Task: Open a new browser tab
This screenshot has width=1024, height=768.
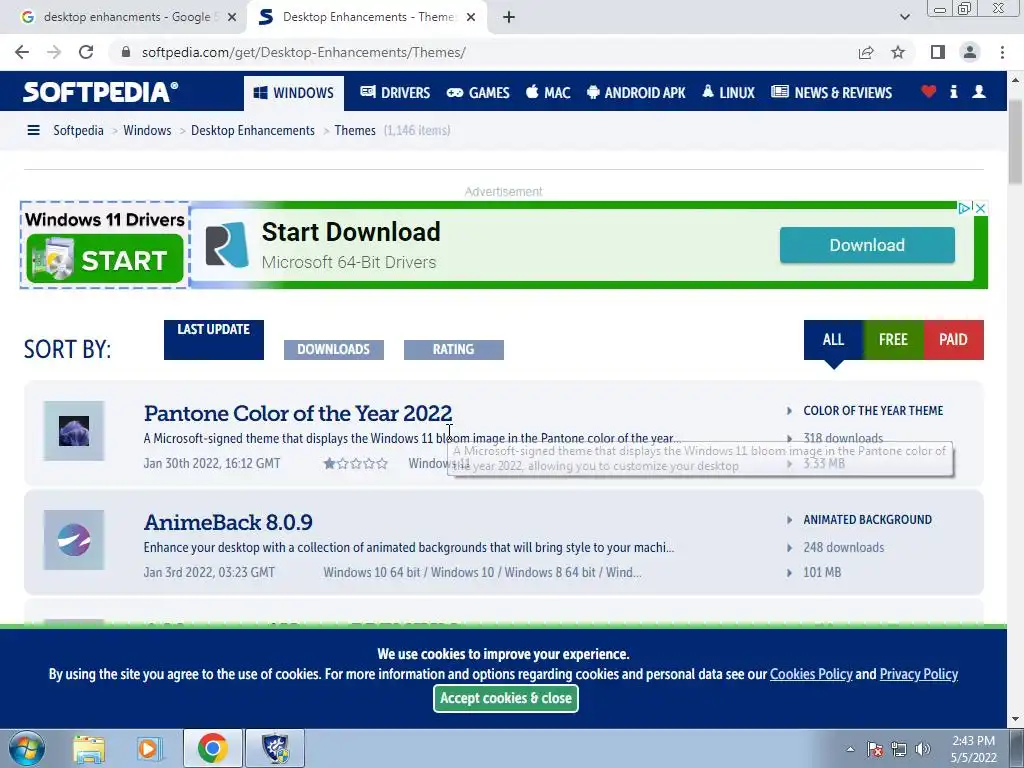Action: point(509,17)
